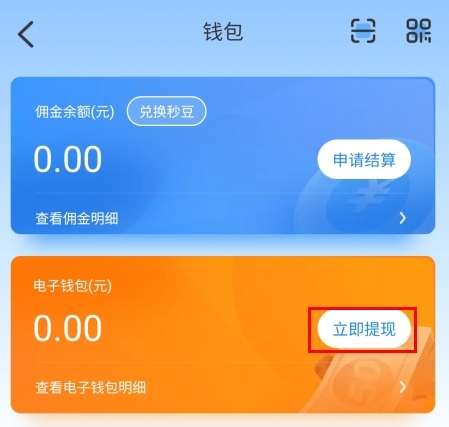Click the 立即提现 button
The width and height of the screenshot is (449, 427).
click(364, 329)
